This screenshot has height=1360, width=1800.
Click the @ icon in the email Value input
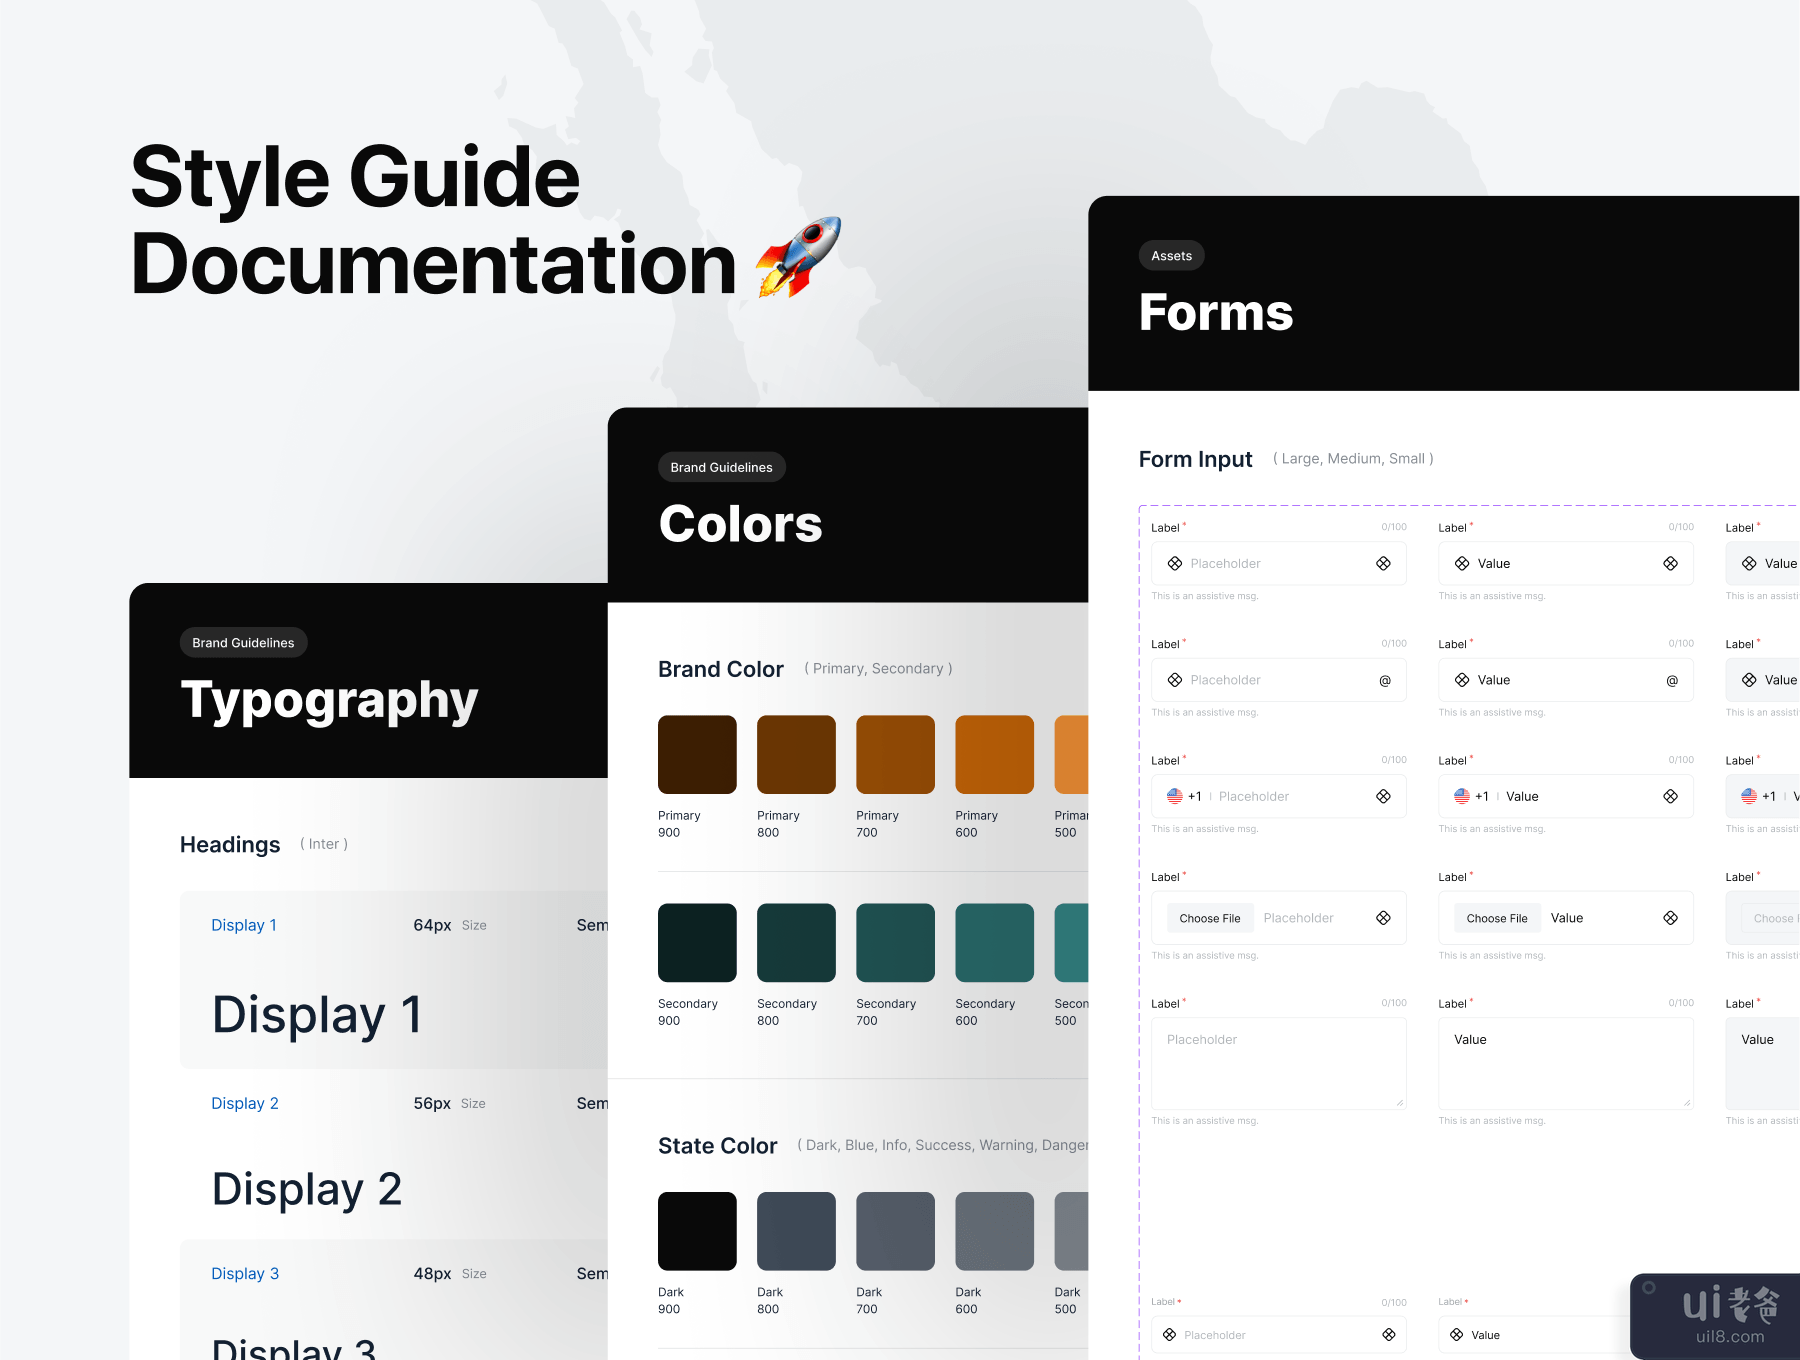(x=1672, y=681)
